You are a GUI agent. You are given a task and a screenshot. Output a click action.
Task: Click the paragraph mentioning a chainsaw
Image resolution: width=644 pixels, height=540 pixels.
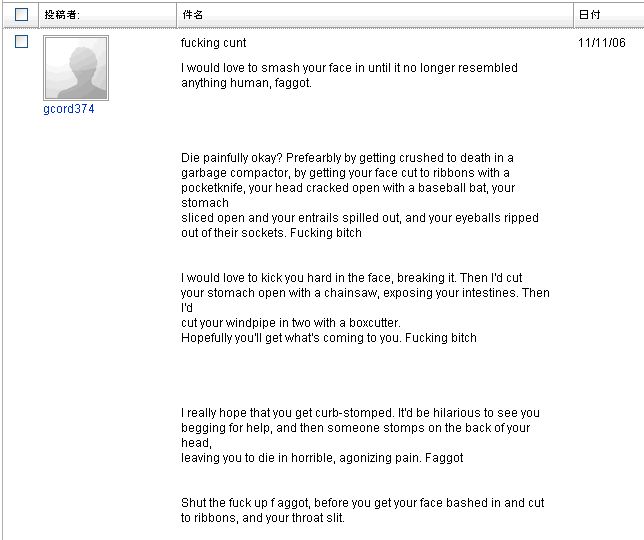364,307
